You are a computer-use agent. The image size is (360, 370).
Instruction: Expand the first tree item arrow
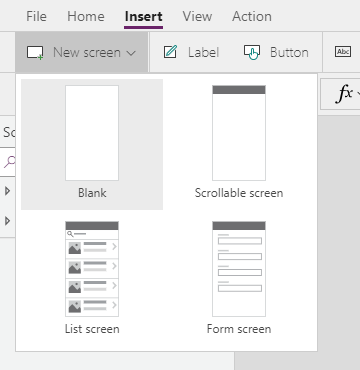[7, 191]
